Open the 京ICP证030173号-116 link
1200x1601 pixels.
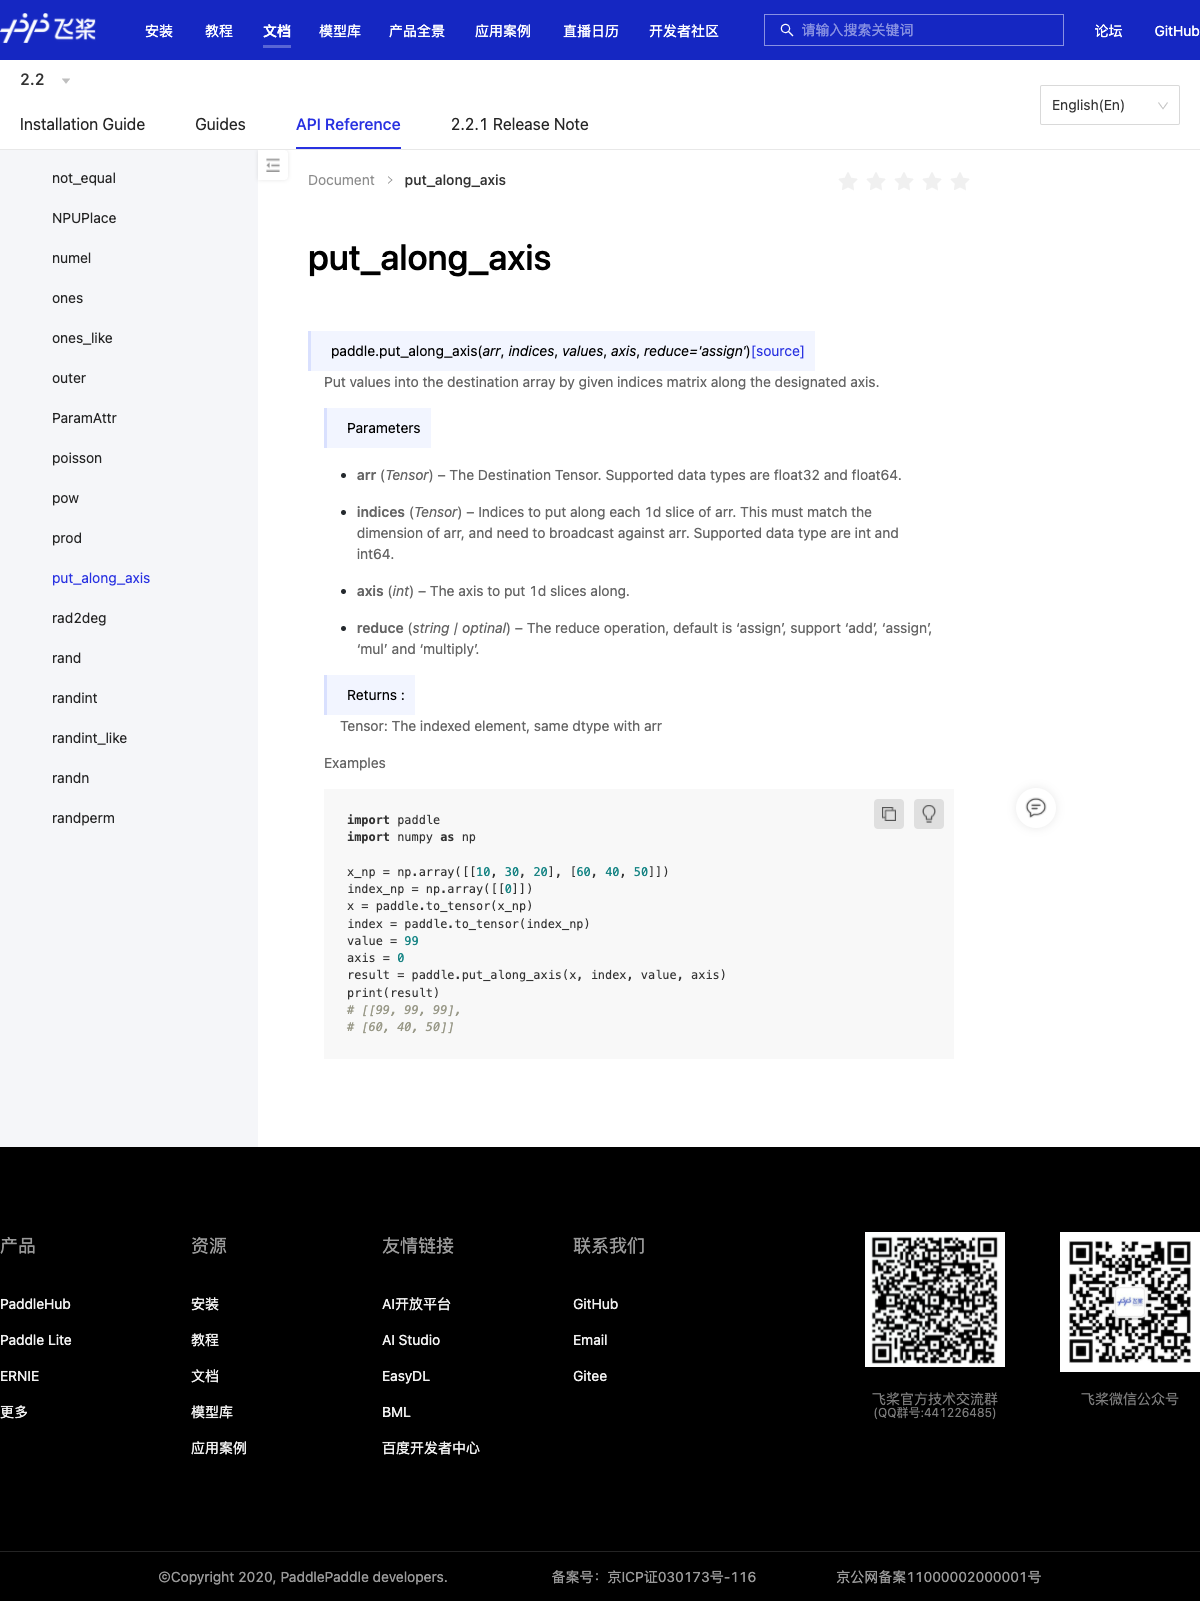(x=682, y=1577)
